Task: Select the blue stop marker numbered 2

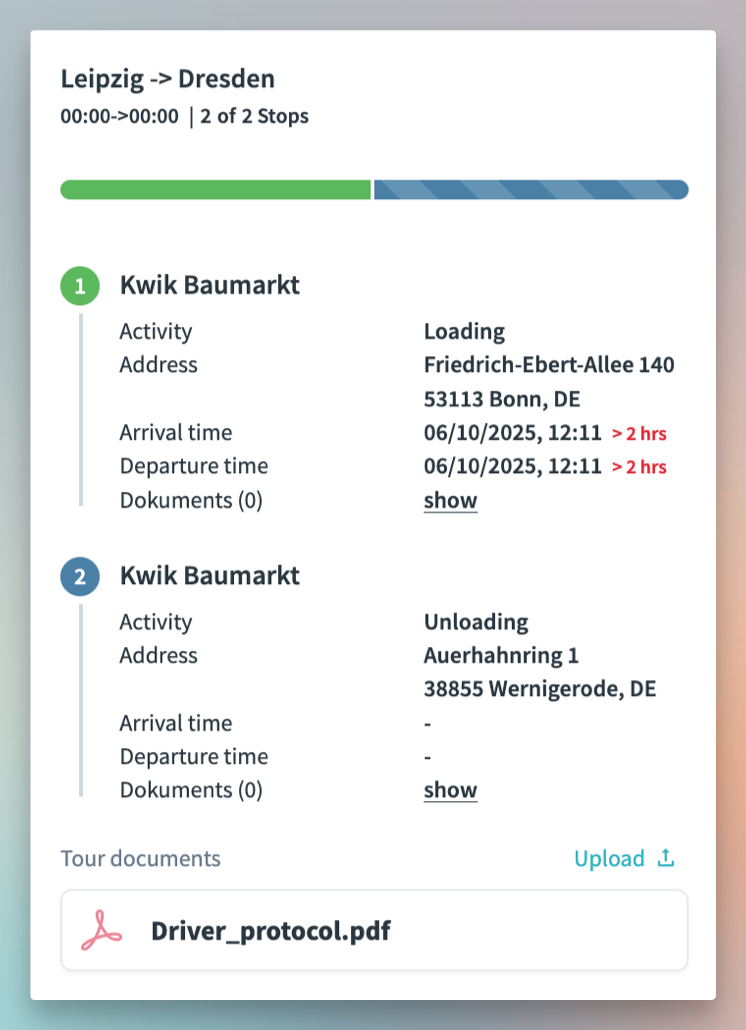Action: [80, 576]
